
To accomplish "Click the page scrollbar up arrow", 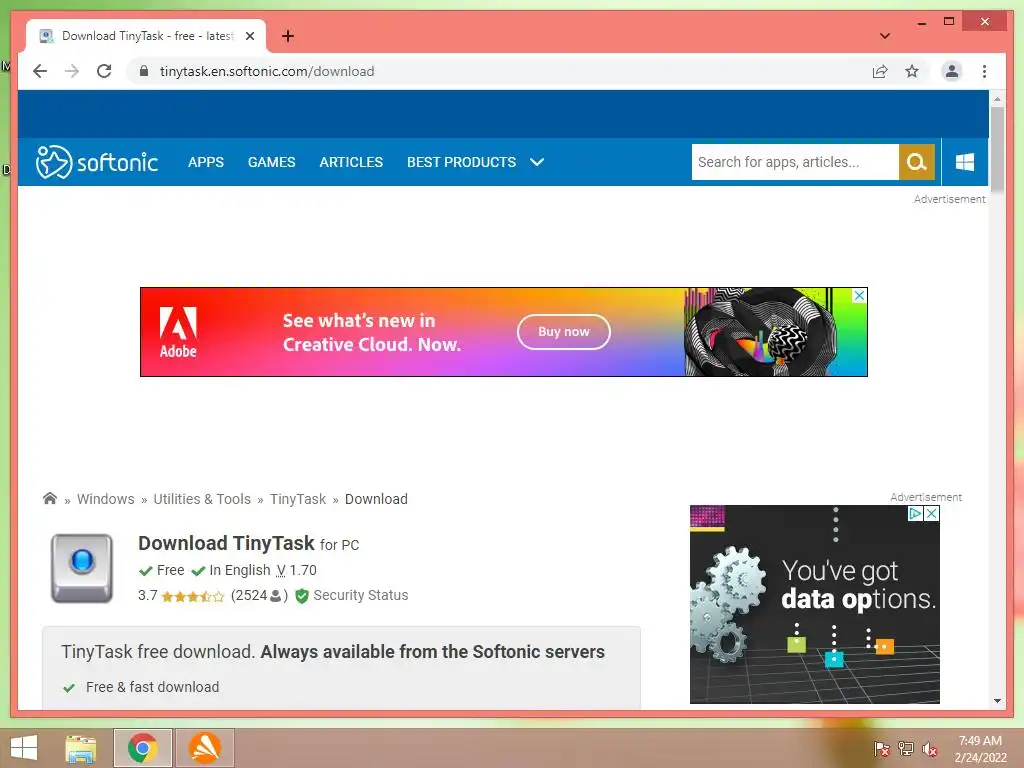I will 997,99.
